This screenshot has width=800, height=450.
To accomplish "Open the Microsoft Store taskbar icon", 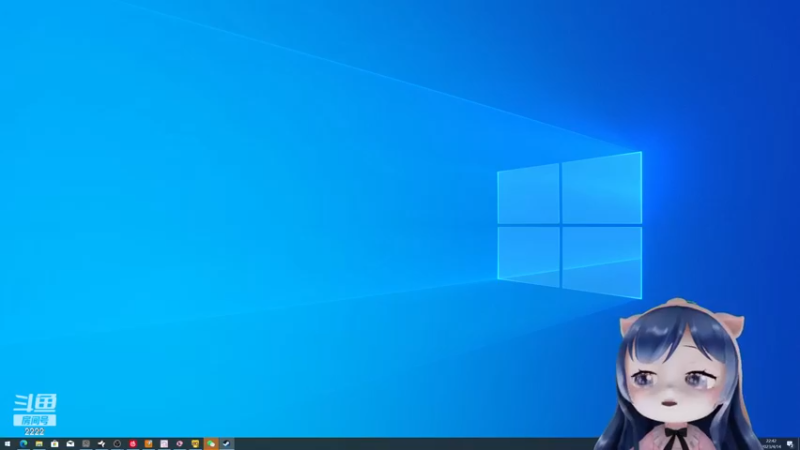I will [55, 444].
